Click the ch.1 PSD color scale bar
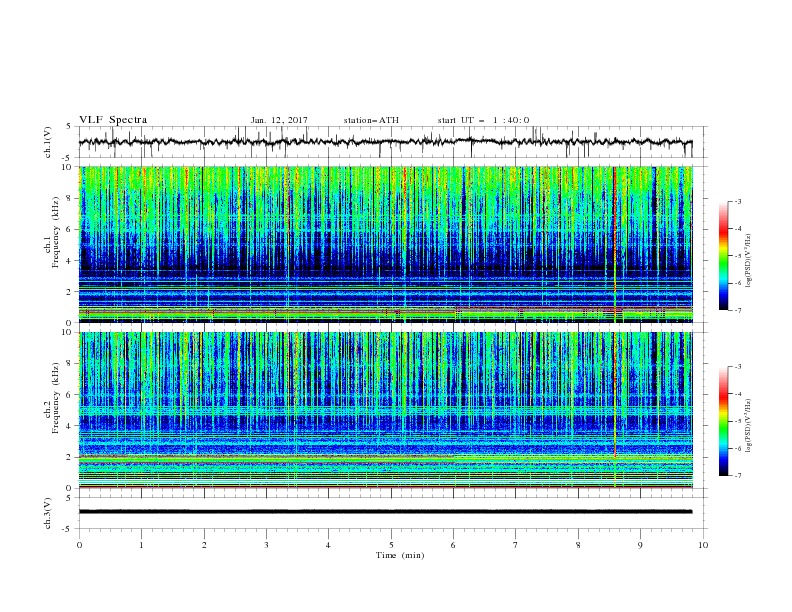The height and width of the screenshot is (612, 792). coord(723,256)
